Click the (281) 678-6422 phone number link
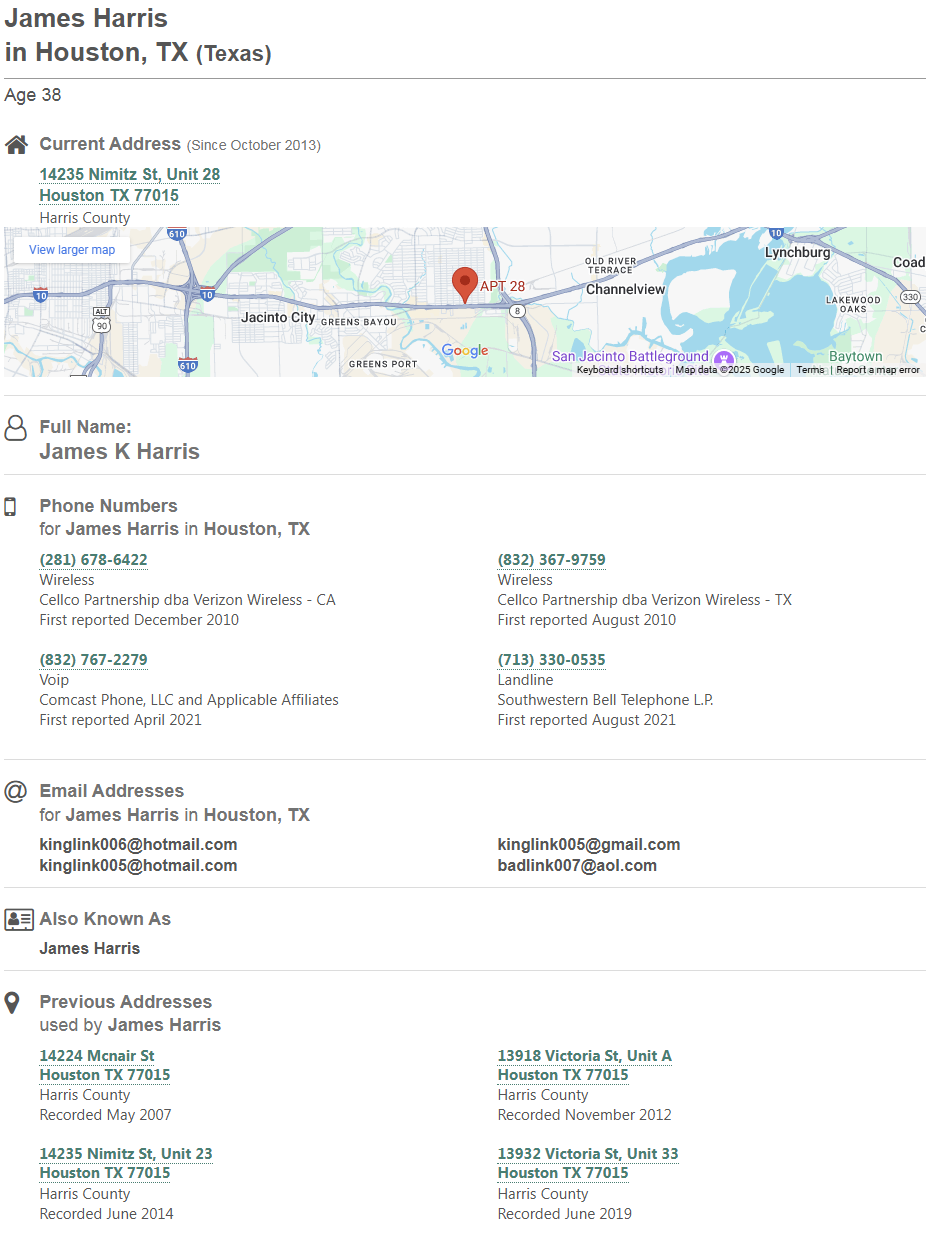 [x=93, y=560]
